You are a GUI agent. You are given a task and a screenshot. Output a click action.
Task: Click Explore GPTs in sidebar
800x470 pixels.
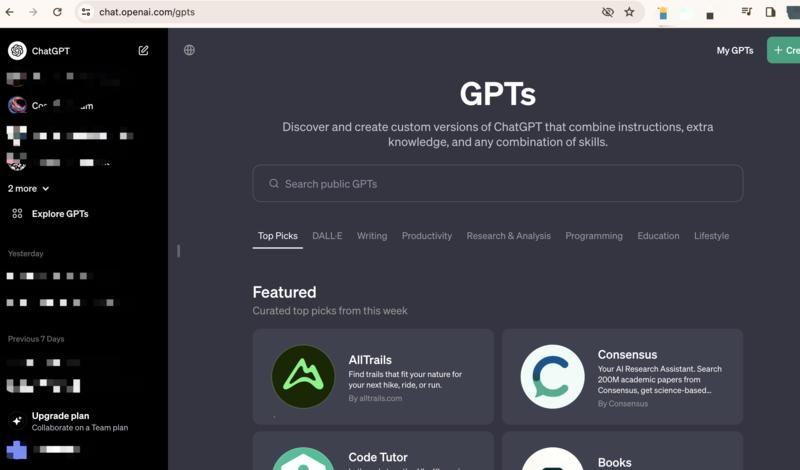click(x=60, y=214)
